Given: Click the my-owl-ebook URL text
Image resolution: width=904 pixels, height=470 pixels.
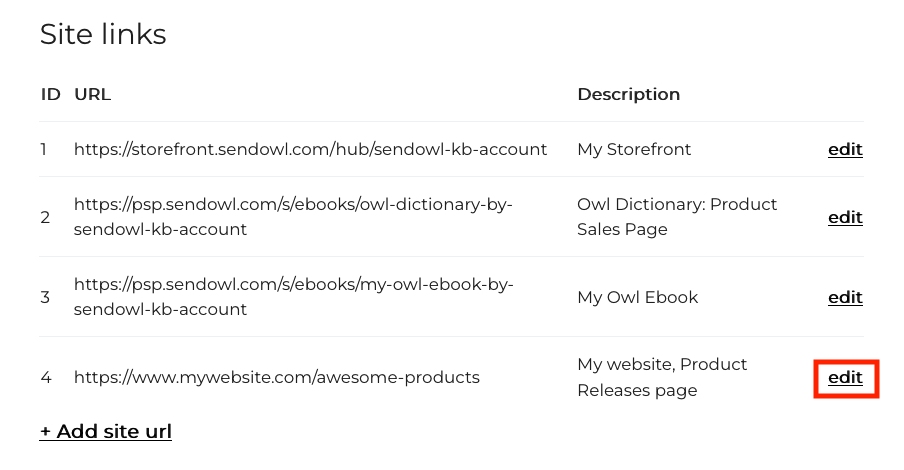Looking at the screenshot, I should point(293,297).
